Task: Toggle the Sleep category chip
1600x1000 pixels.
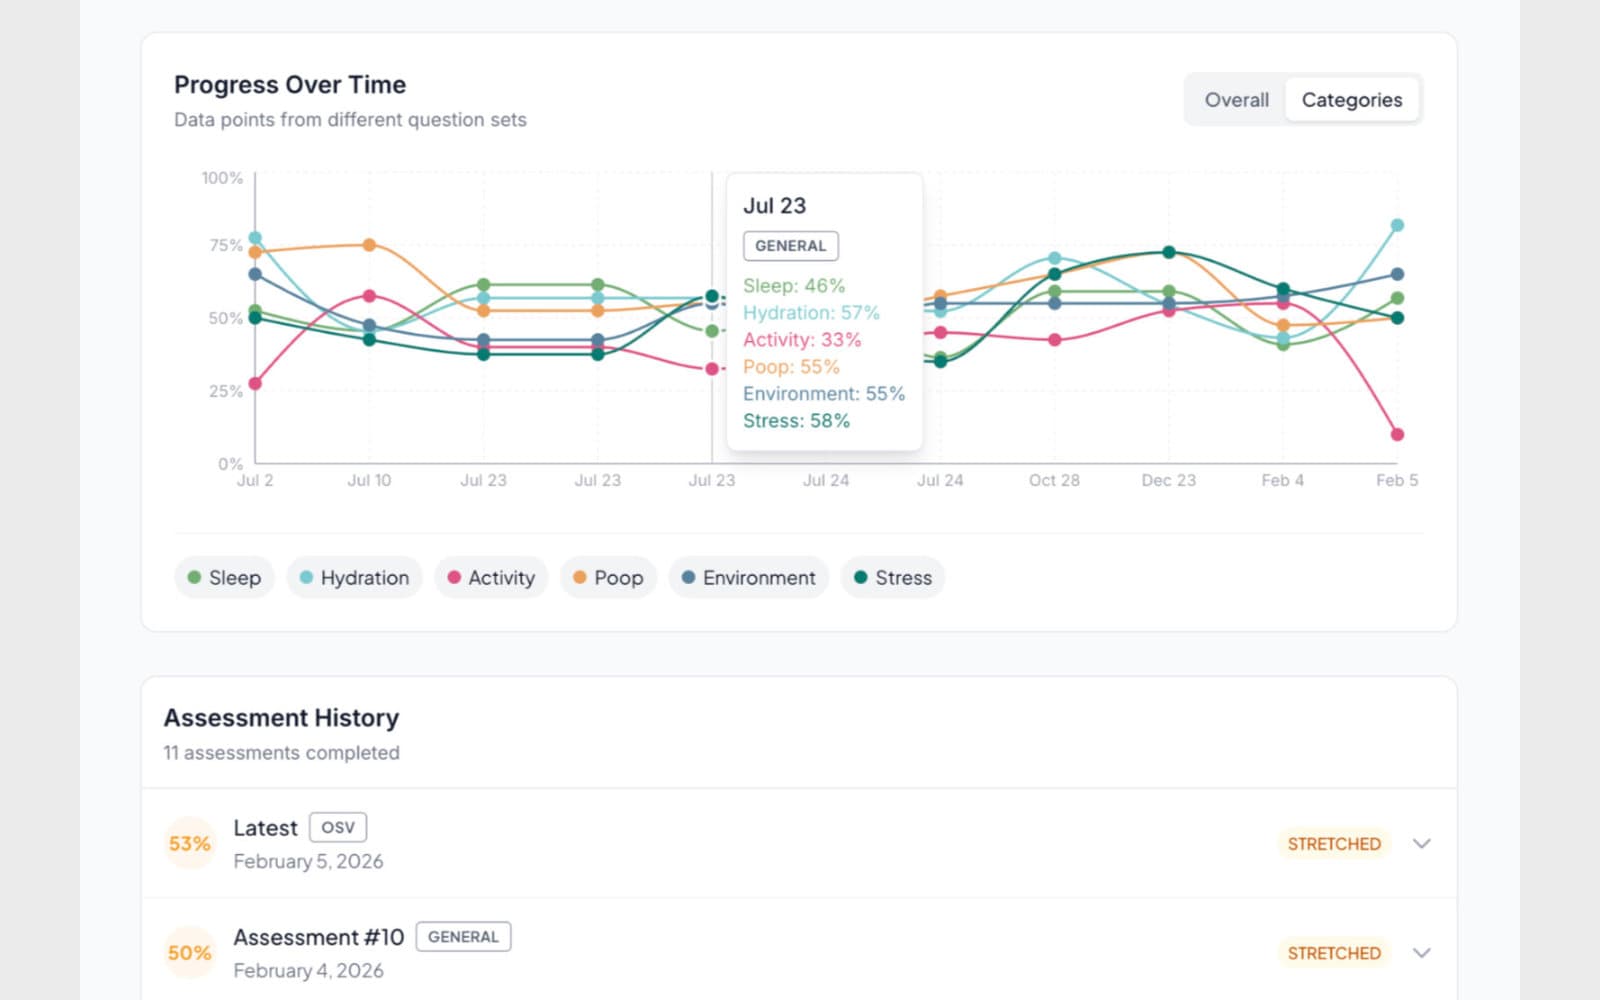Action: click(224, 577)
